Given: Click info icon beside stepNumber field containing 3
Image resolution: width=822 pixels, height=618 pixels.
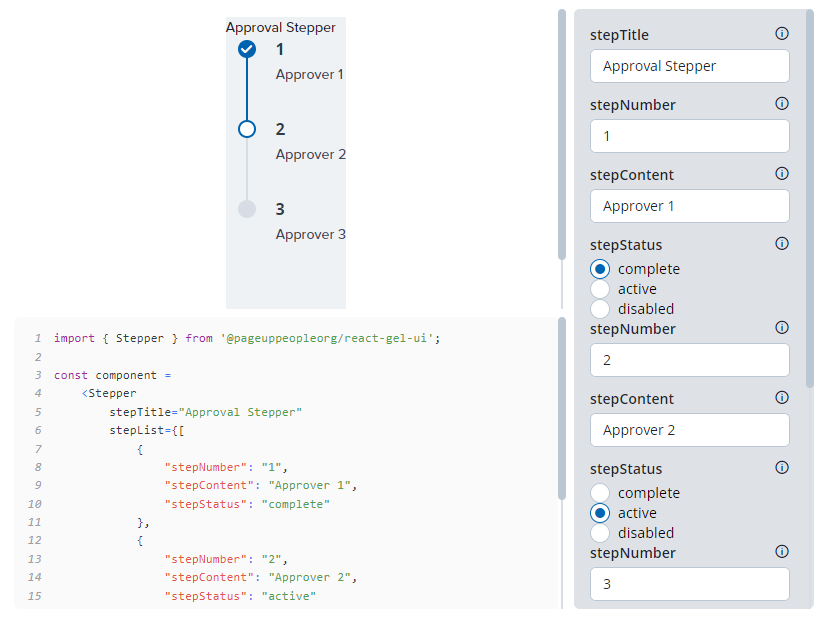Looking at the screenshot, I should click(782, 552).
